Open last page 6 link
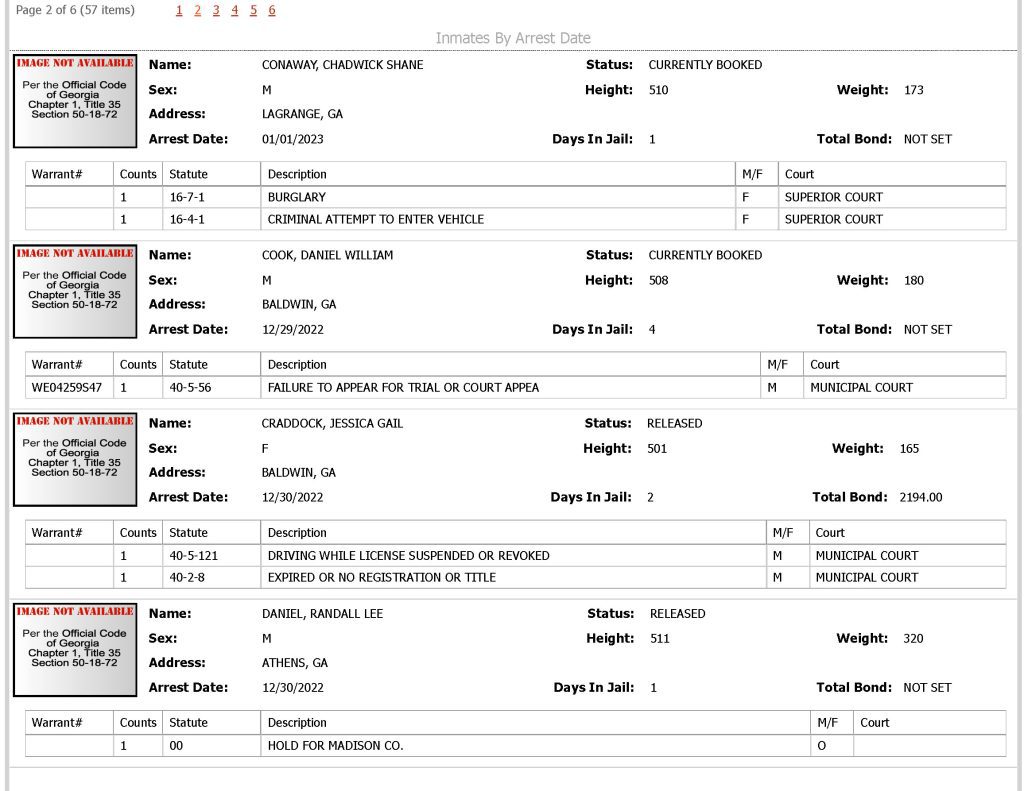 click(272, 10)
